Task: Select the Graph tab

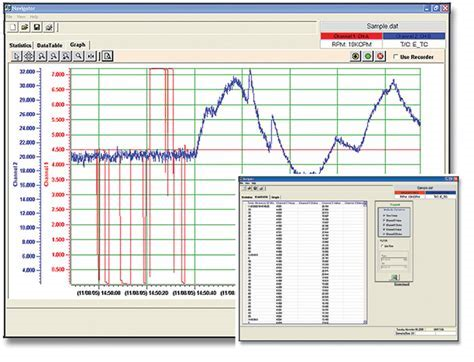Action: 78,44
